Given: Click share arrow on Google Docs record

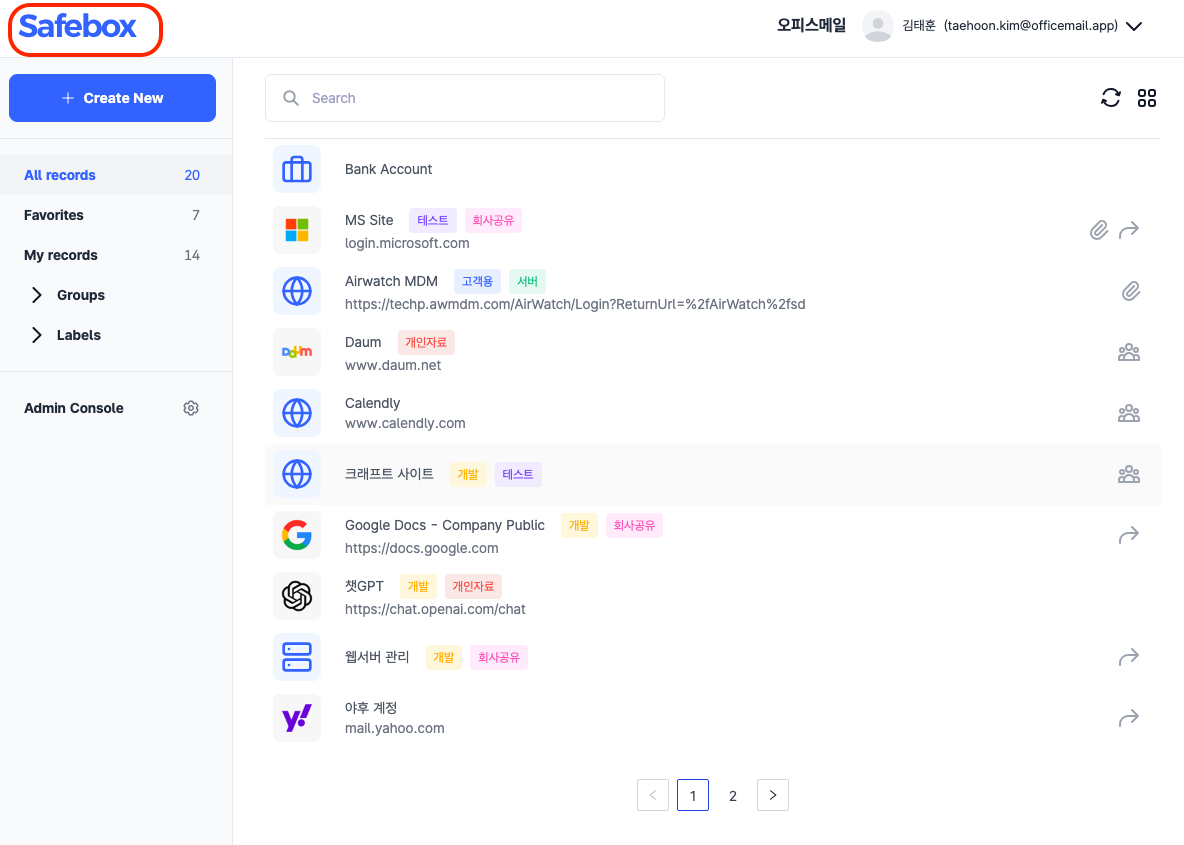Looking at the screenshot, I should tap(1129, 536).
